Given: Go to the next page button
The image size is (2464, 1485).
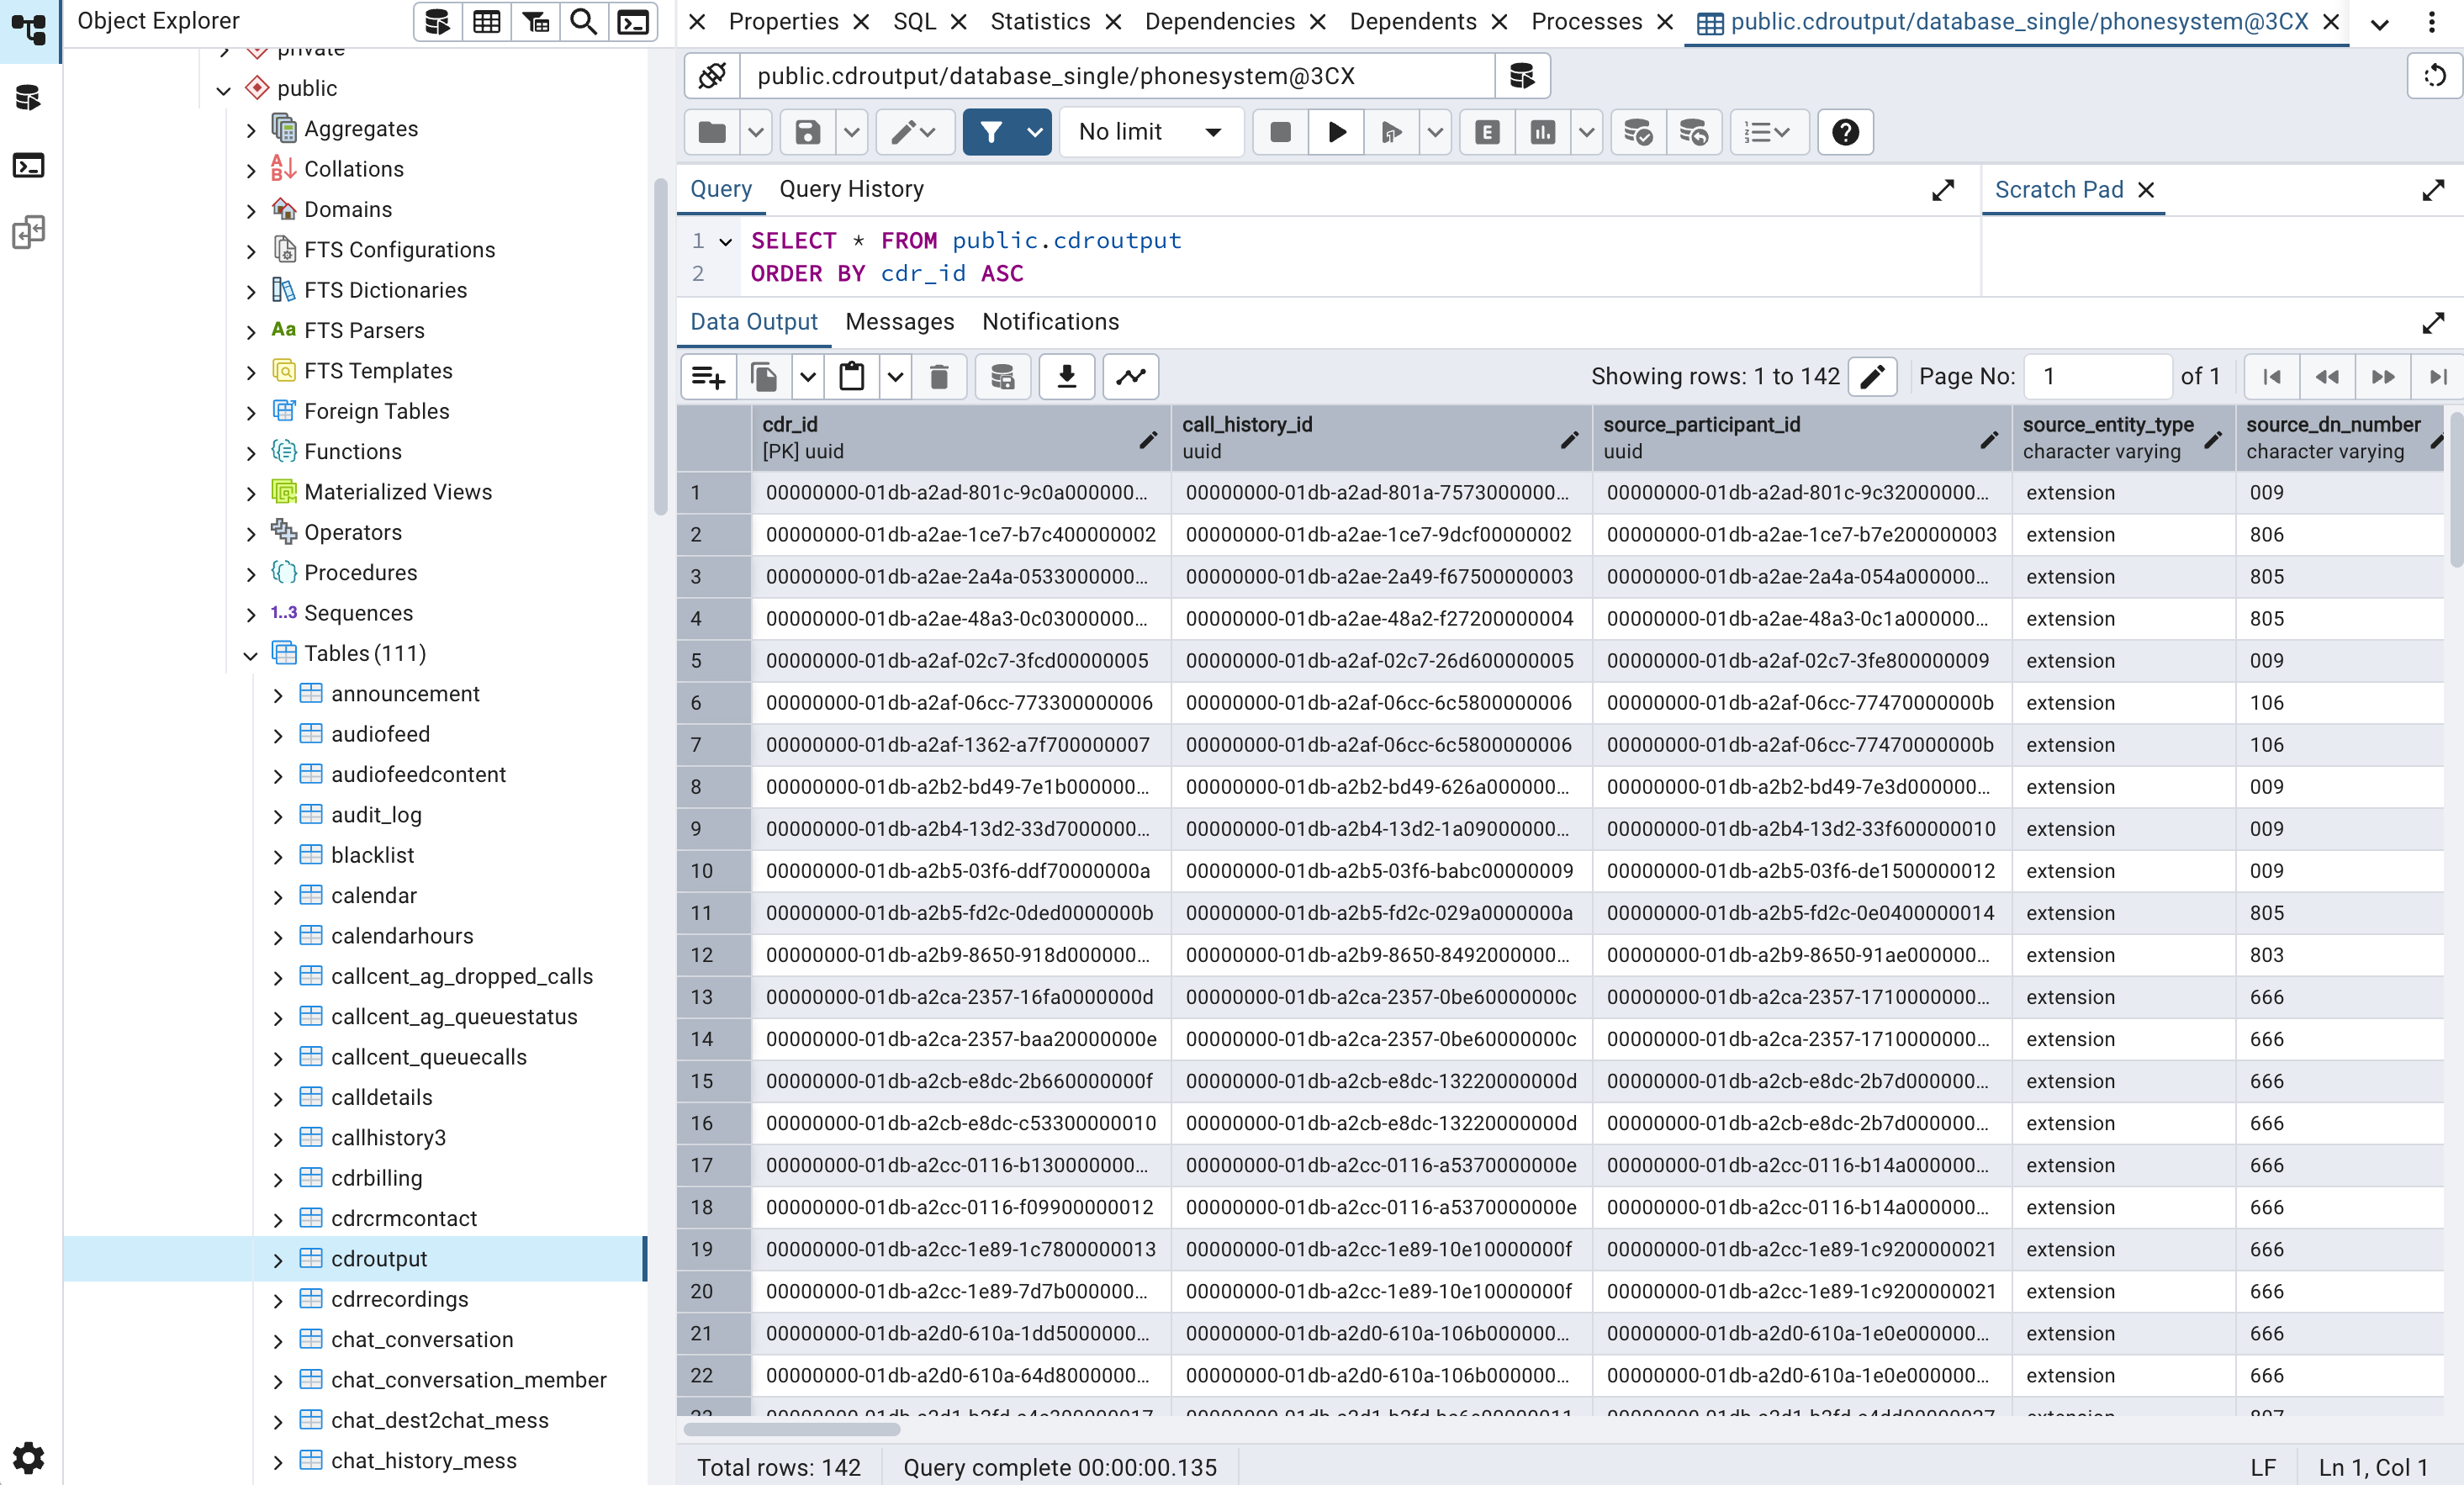Looking at the screenshot, I should [2383, 377].
